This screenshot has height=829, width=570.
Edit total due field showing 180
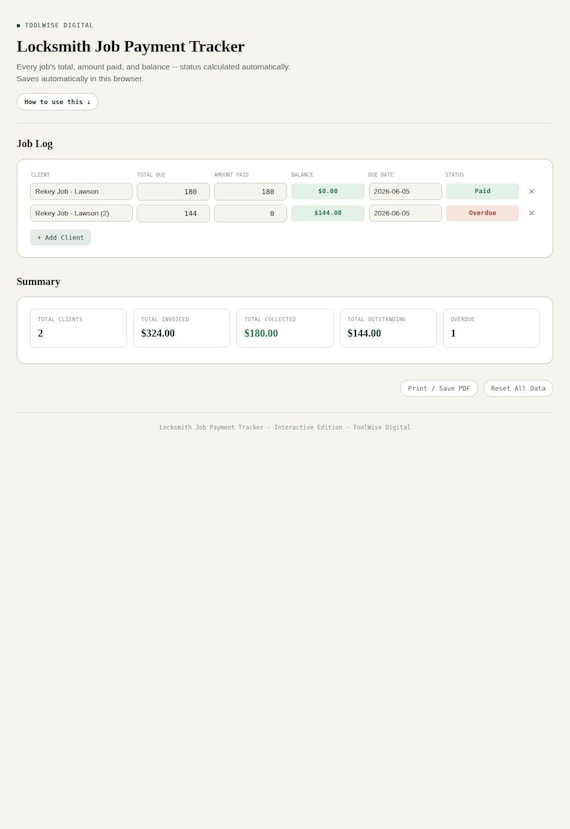pyautogui.click(x=173, y=191)
